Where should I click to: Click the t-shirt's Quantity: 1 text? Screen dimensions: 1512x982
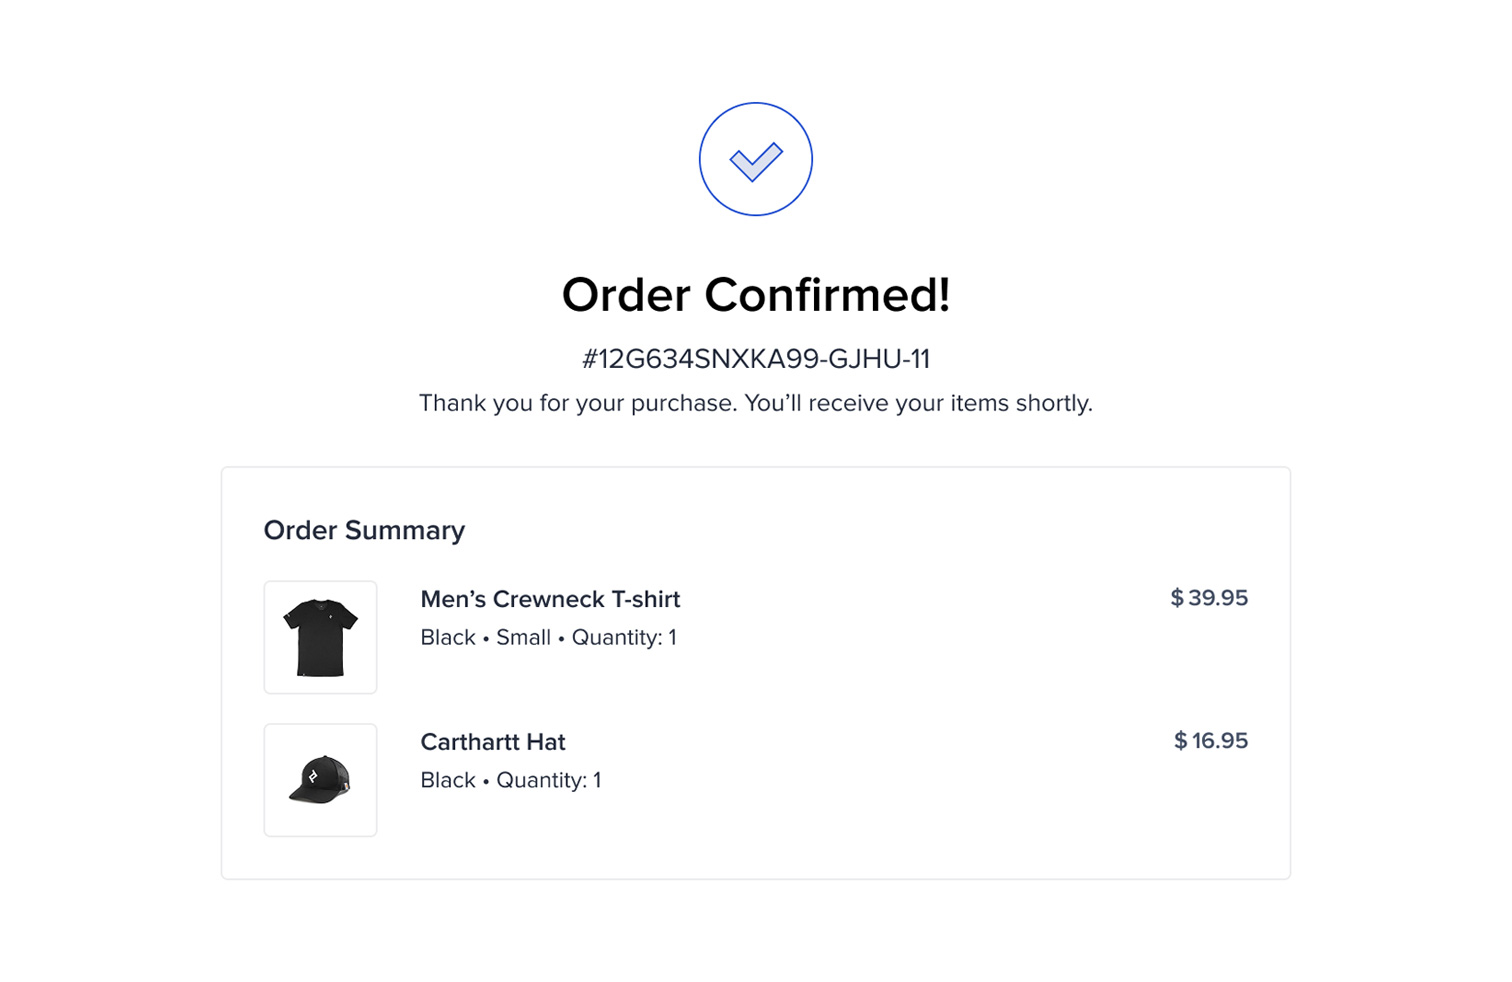[624, 638]
